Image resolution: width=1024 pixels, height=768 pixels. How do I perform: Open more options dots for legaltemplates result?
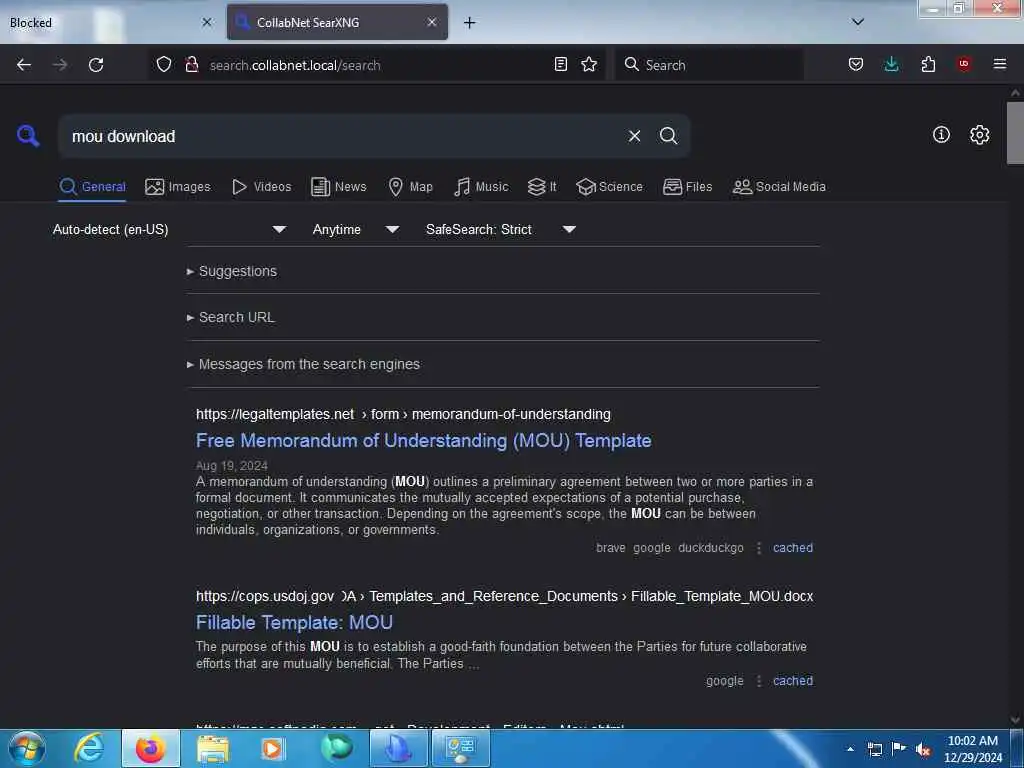(x=759, y=548)
